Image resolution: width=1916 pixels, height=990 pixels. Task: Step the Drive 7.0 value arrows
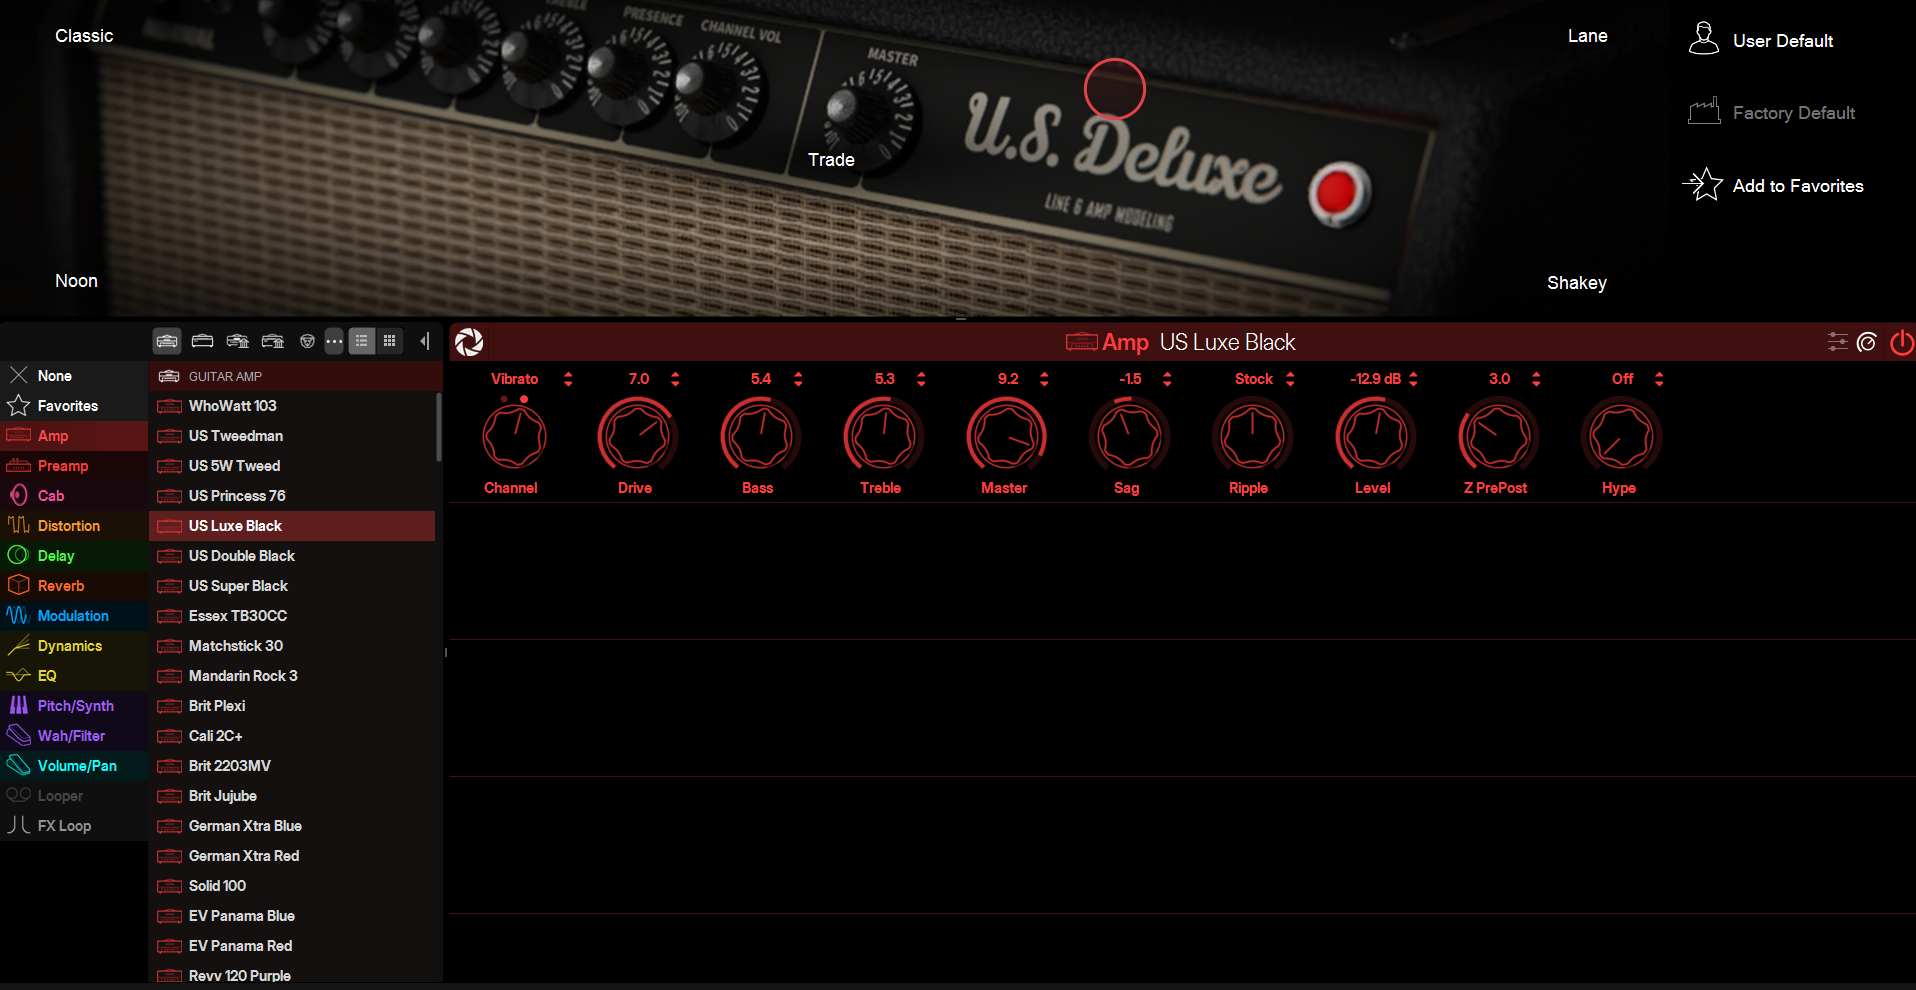coord(675,379)
